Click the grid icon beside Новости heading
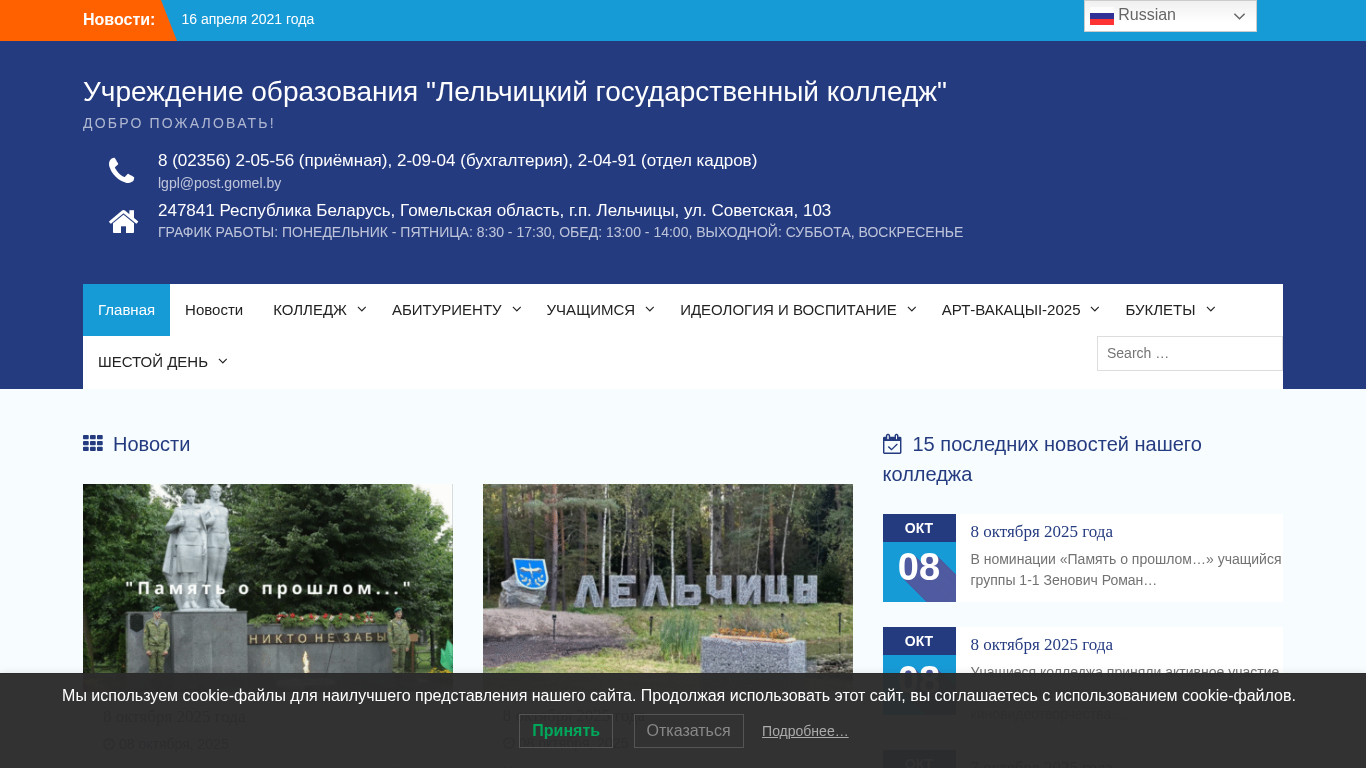This screenshot has height=768, width=1366. (x=93, y=444)
